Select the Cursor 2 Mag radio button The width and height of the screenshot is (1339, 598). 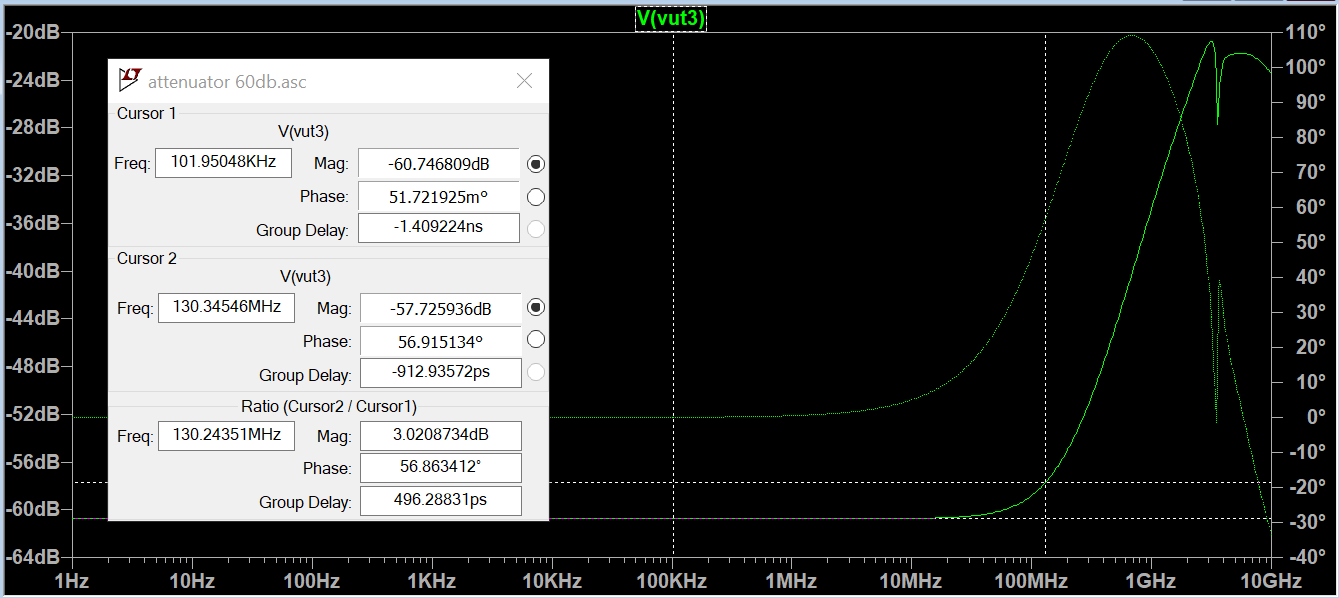(x=536, y=308)
